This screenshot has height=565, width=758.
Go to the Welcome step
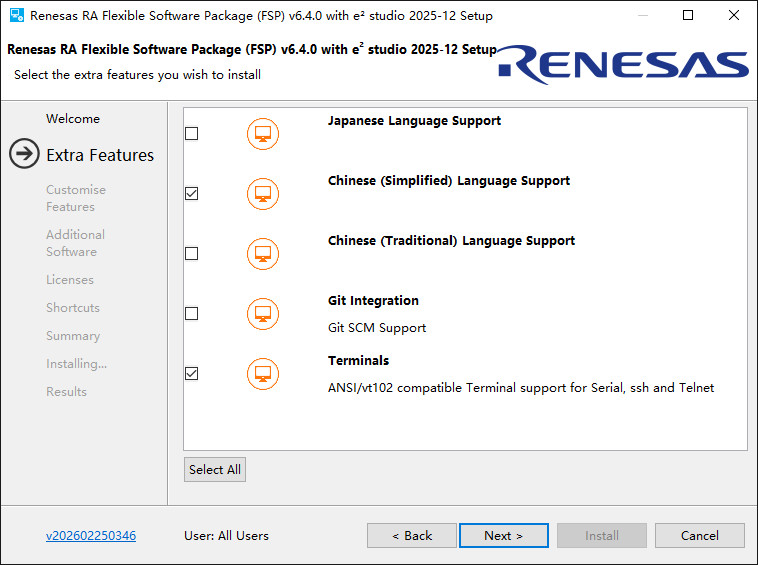tap(73, 118)
